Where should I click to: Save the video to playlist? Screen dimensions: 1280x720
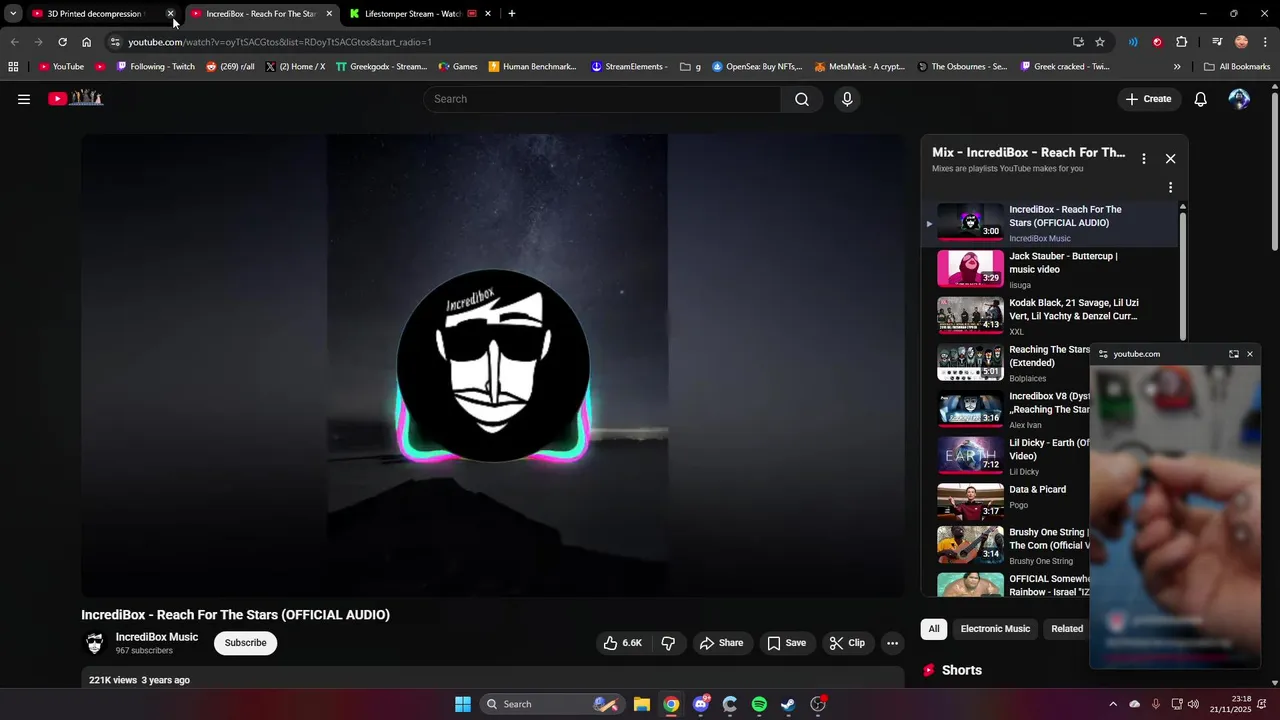(x=786, y=643)
